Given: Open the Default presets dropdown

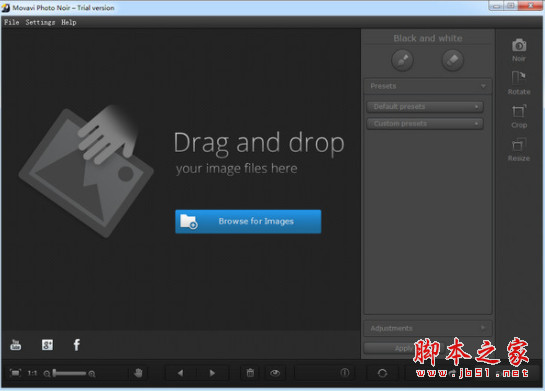Looking at the screenshot, I should pyautogui.click(x=425, y=107).
